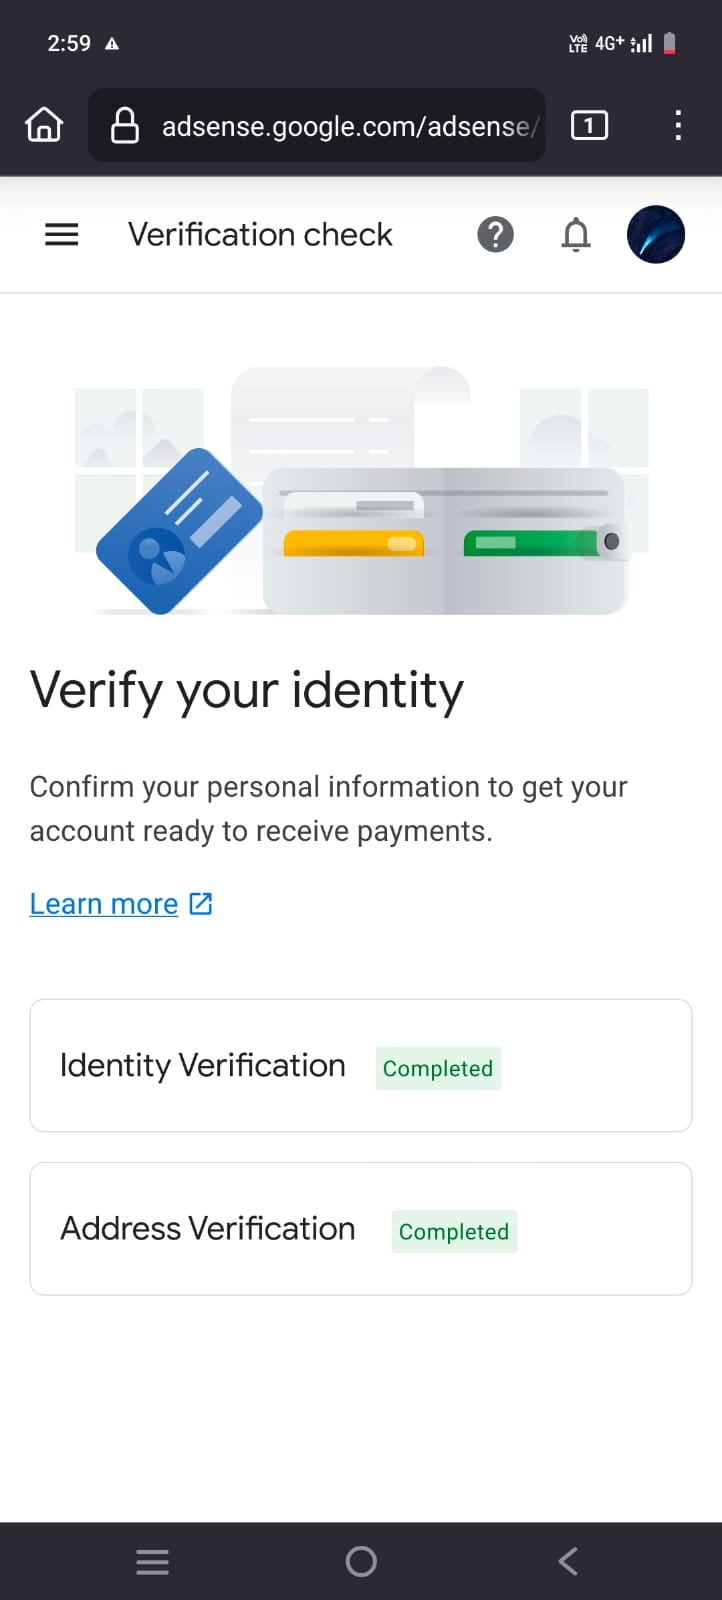Tap the Verification check page title
This screenshot has width=722, height=1600.
point(260,235)
